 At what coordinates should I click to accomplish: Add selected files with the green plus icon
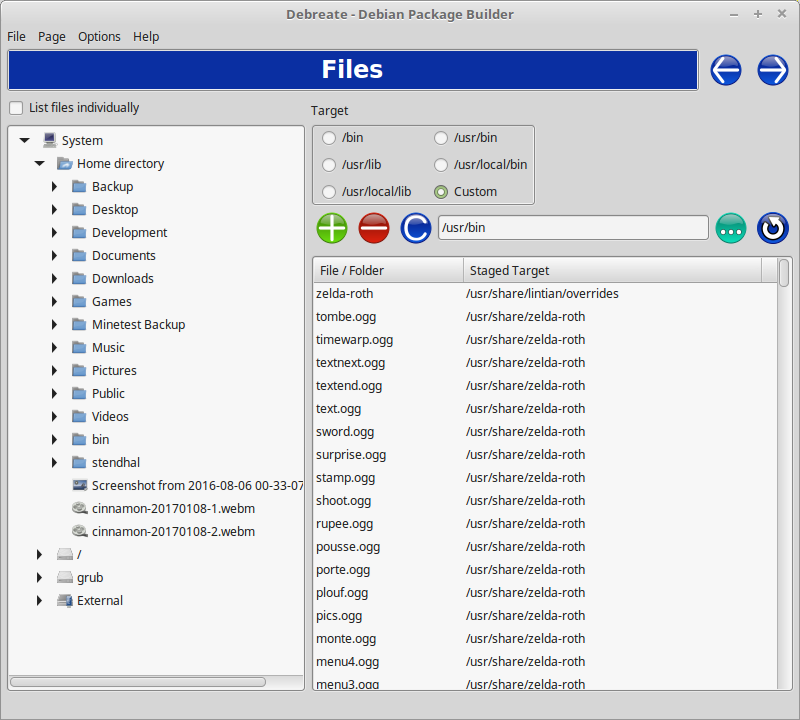point(332,228)
